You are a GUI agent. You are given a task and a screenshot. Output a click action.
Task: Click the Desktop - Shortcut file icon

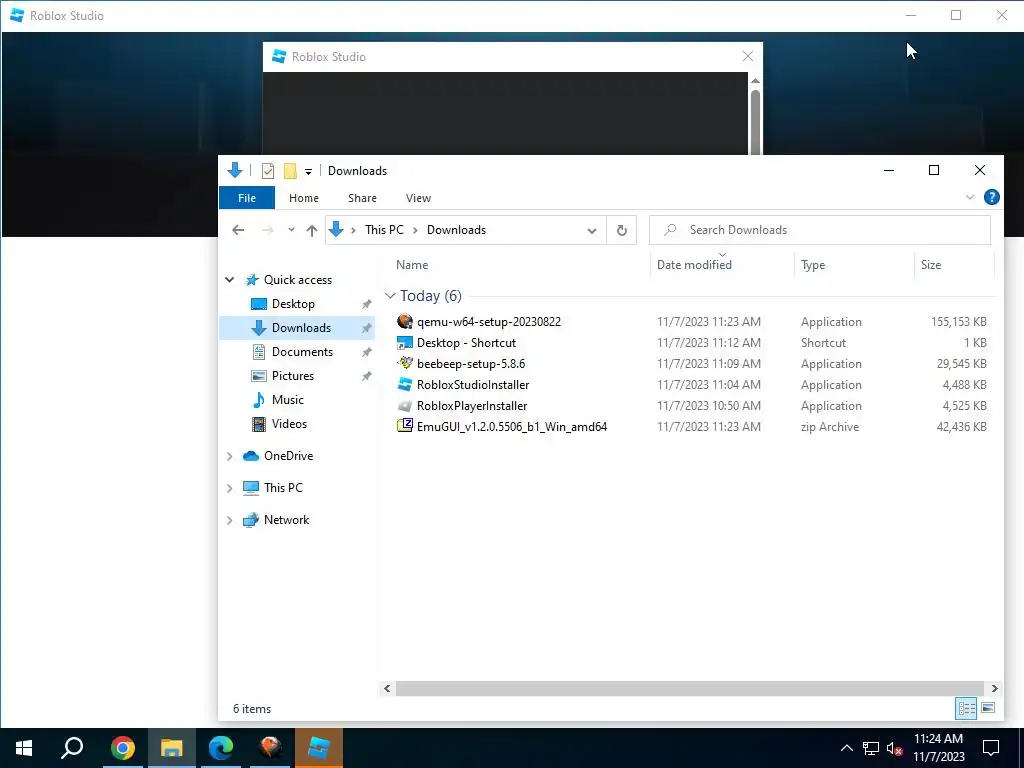[405, 342]
